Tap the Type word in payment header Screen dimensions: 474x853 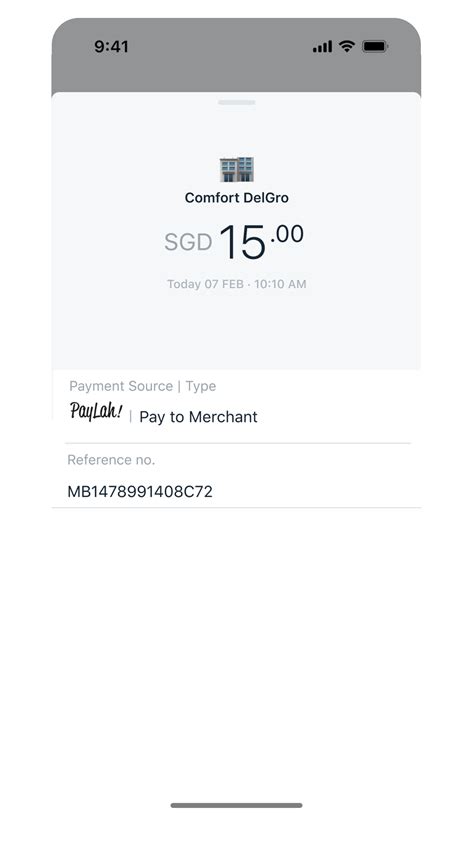click(x=201, y=387)
